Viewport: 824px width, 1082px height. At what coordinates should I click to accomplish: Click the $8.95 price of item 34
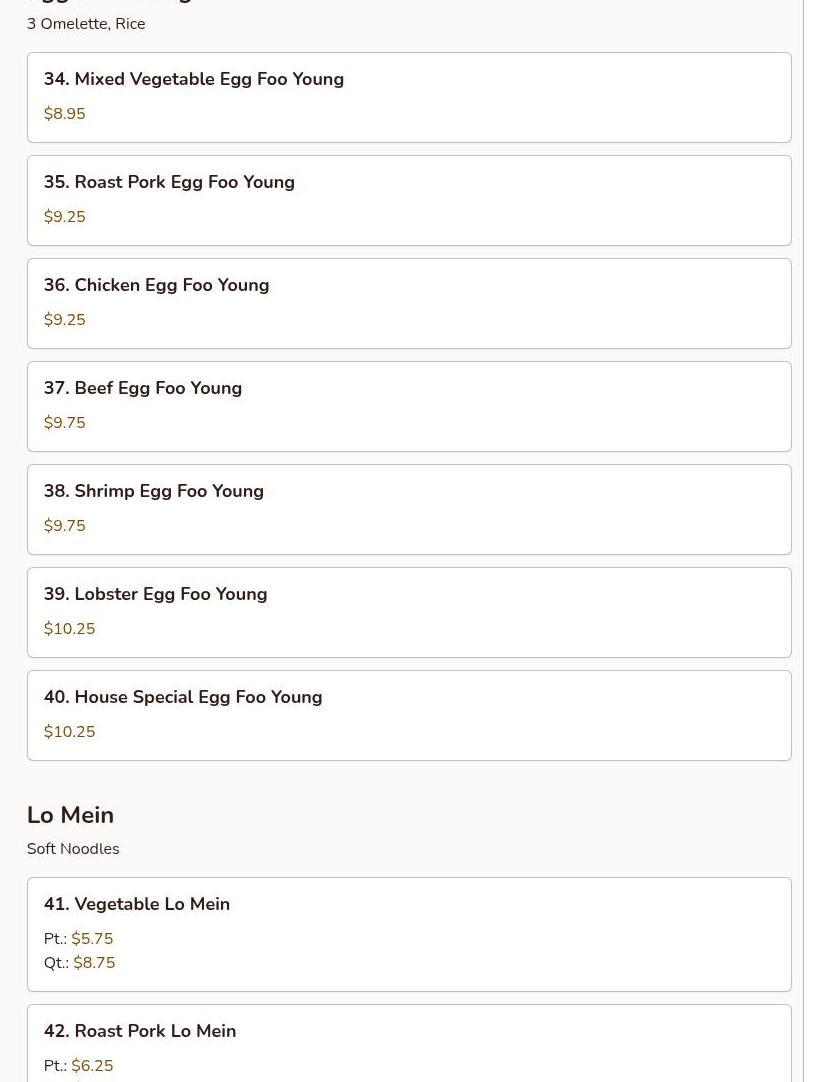(65, 114)
